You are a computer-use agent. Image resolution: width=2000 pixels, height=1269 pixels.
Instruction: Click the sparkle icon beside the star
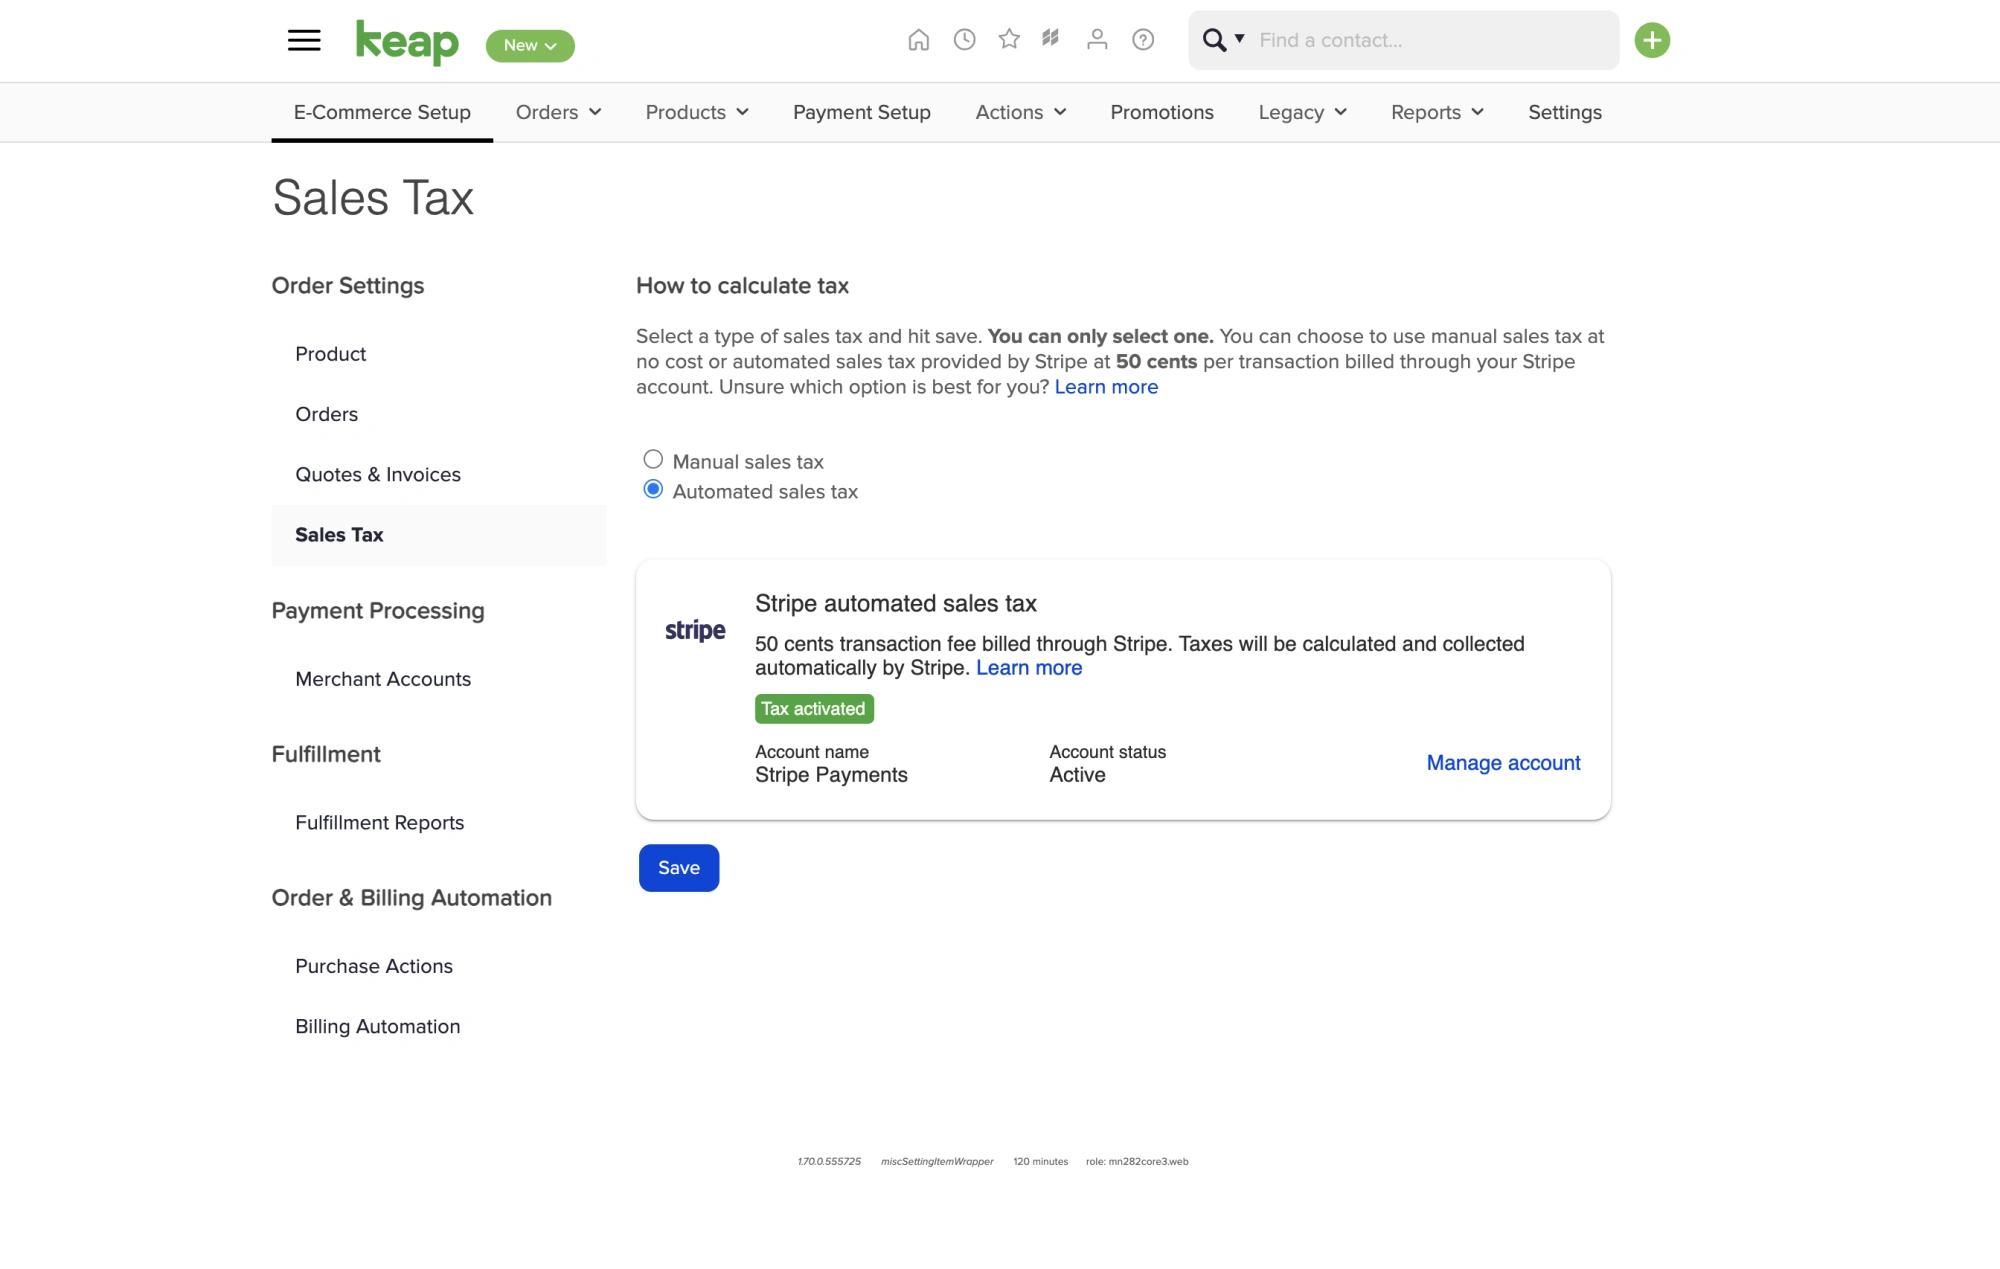(x=1050, y=38)
